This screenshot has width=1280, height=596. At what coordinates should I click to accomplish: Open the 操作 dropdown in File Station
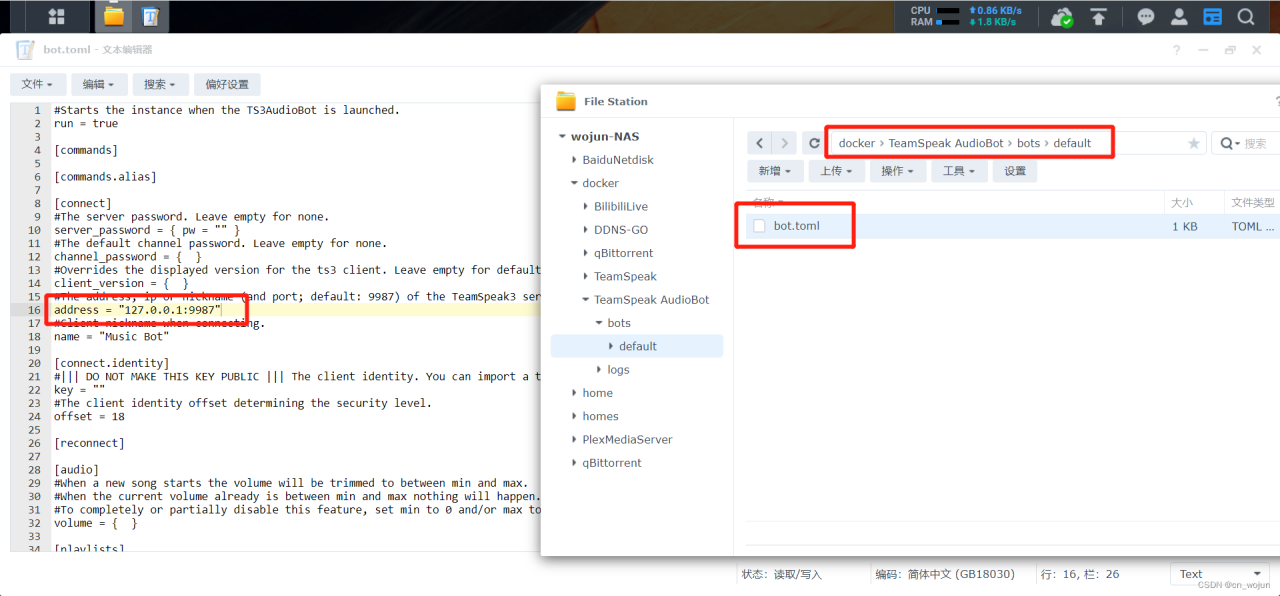(897, 170)
